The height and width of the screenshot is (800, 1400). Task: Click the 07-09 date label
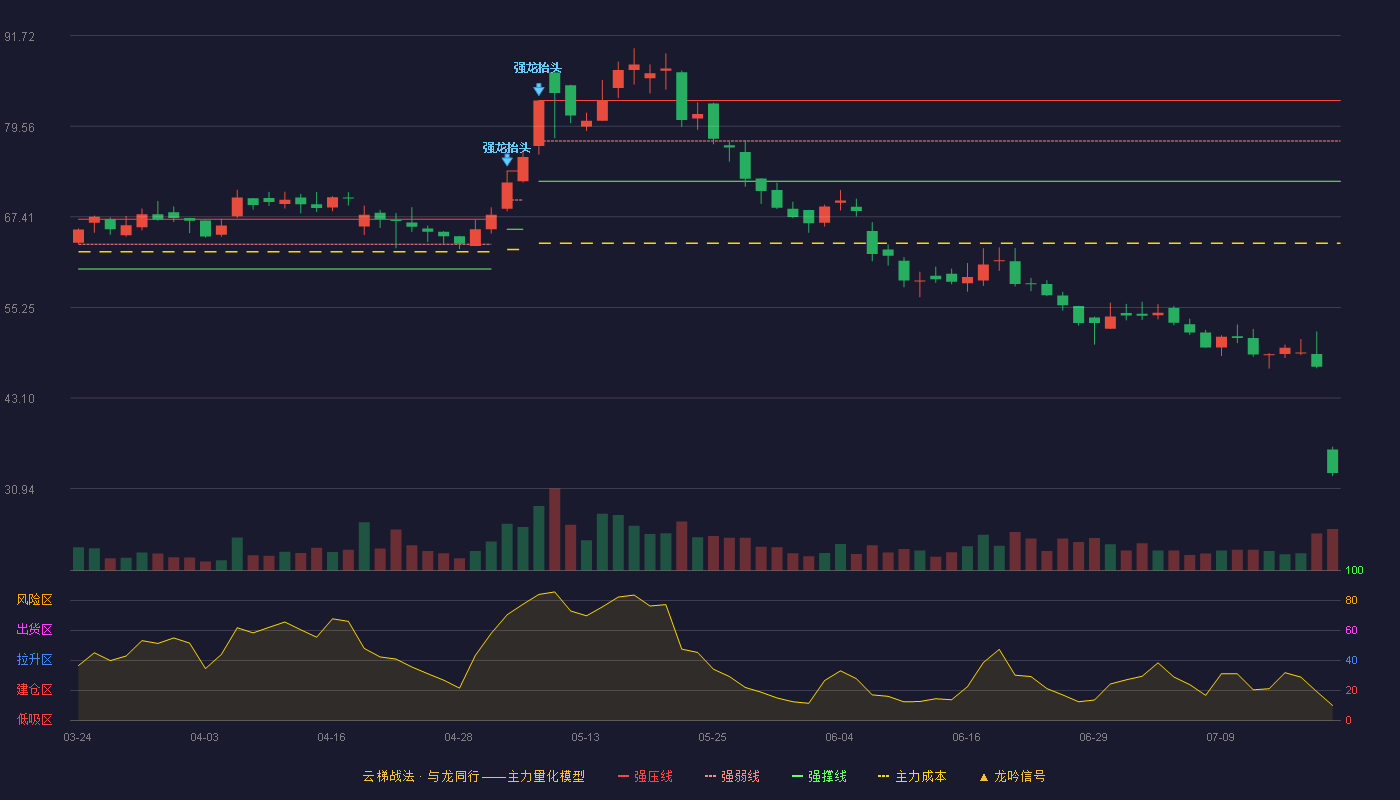click(x=1220, y=737)
